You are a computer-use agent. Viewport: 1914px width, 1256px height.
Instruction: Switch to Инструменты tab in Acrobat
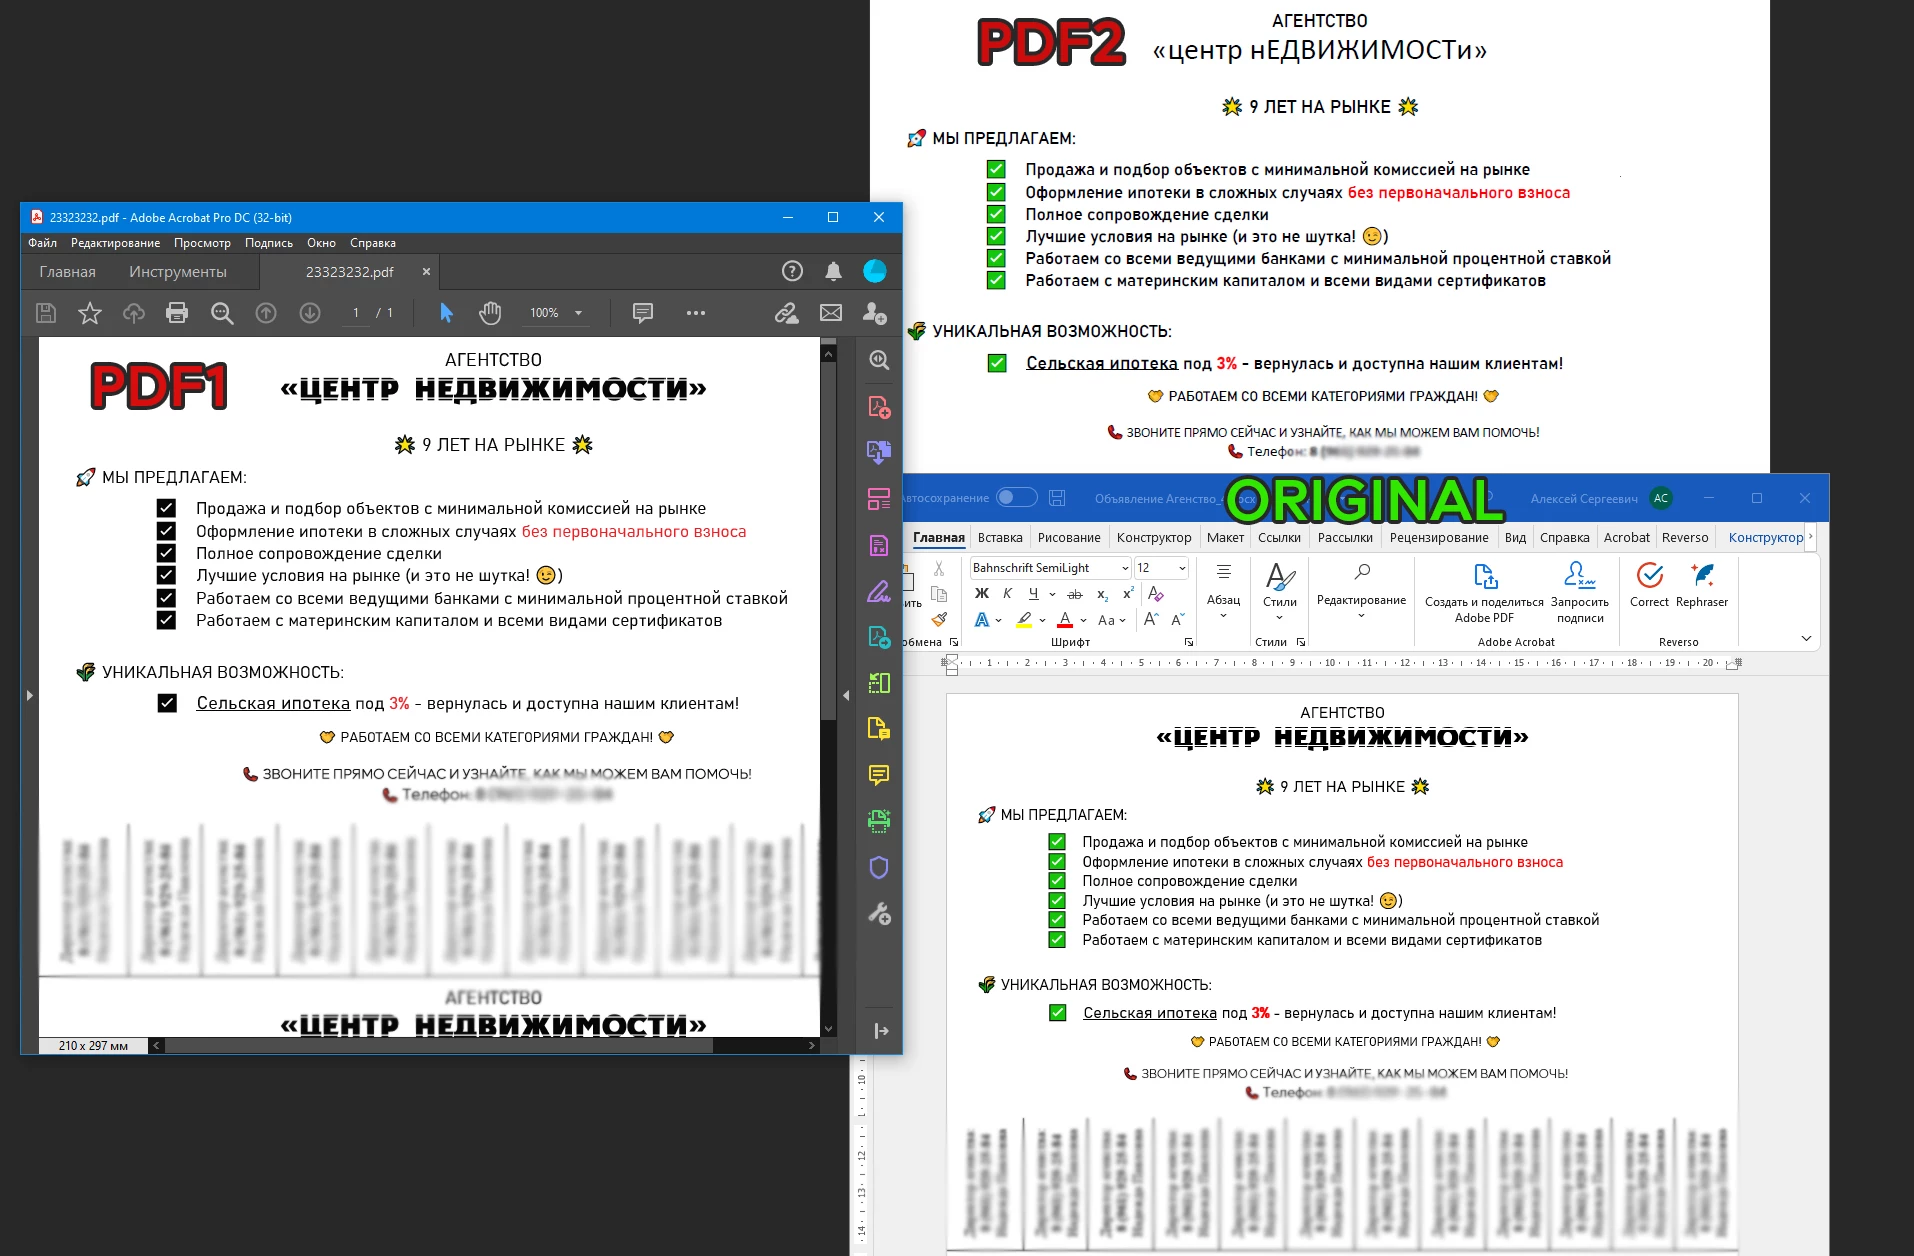[x=178, y=272]
